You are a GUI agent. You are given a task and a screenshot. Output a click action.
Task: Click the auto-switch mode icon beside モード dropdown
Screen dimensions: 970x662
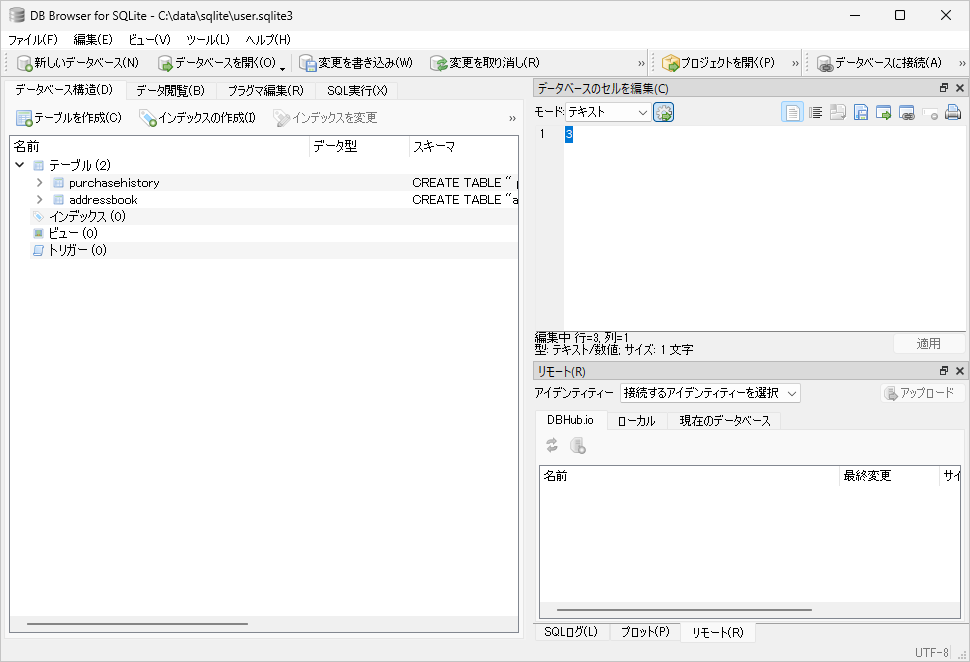[664, 113]
